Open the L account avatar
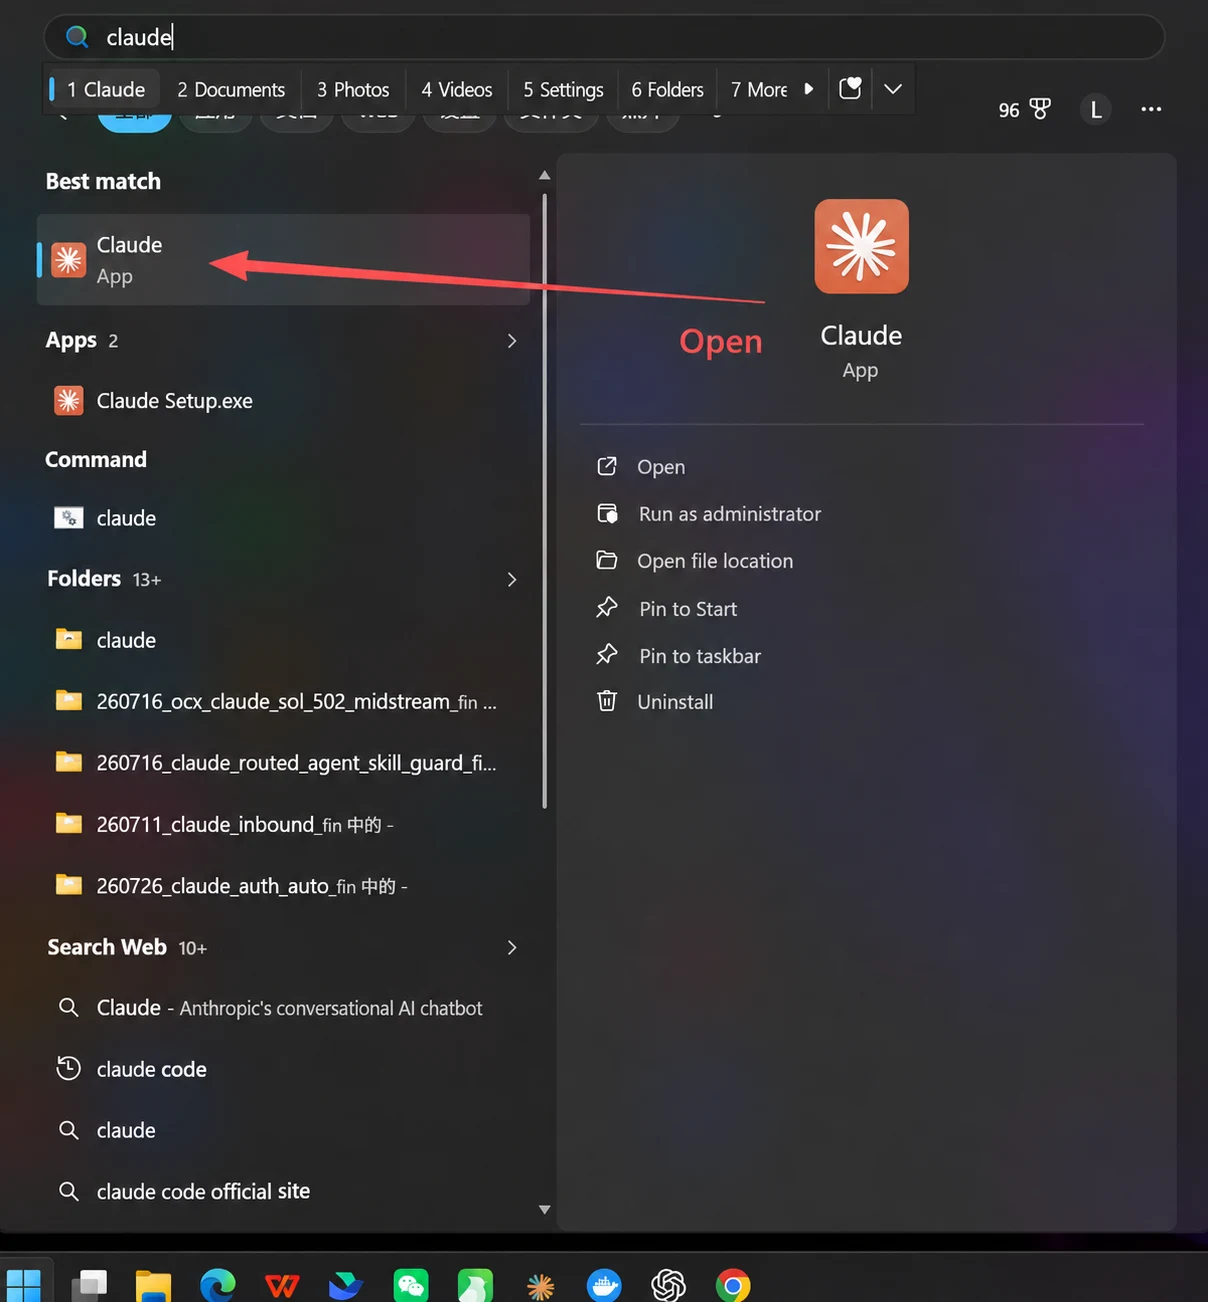Viewport: 1208px width, 1302px height. tap(1096, 109)
